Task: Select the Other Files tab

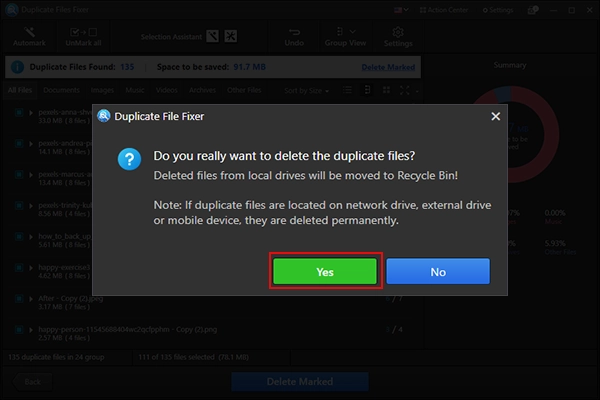Action: pos(244,90)
